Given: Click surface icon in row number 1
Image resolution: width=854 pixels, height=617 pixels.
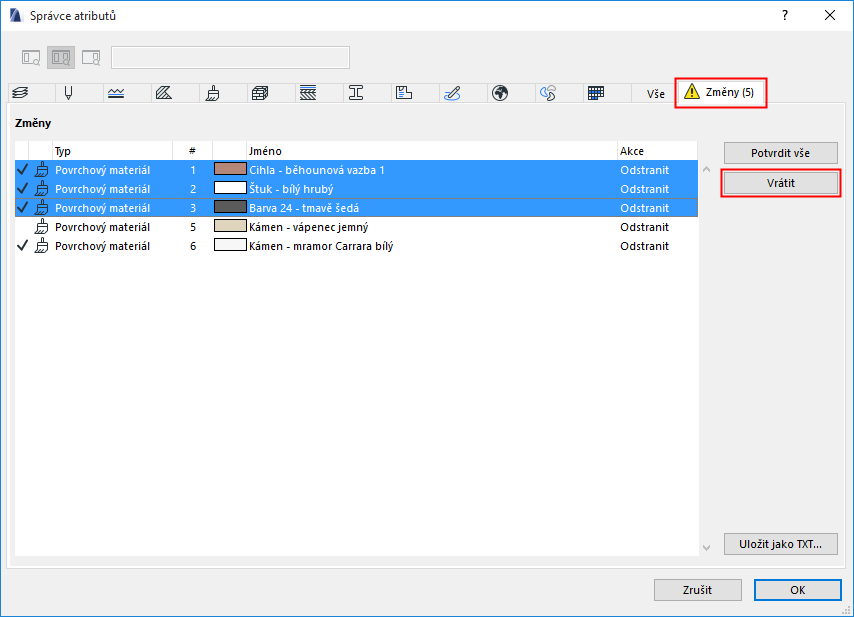Looking at the screenshot, I should pos(41,170).
